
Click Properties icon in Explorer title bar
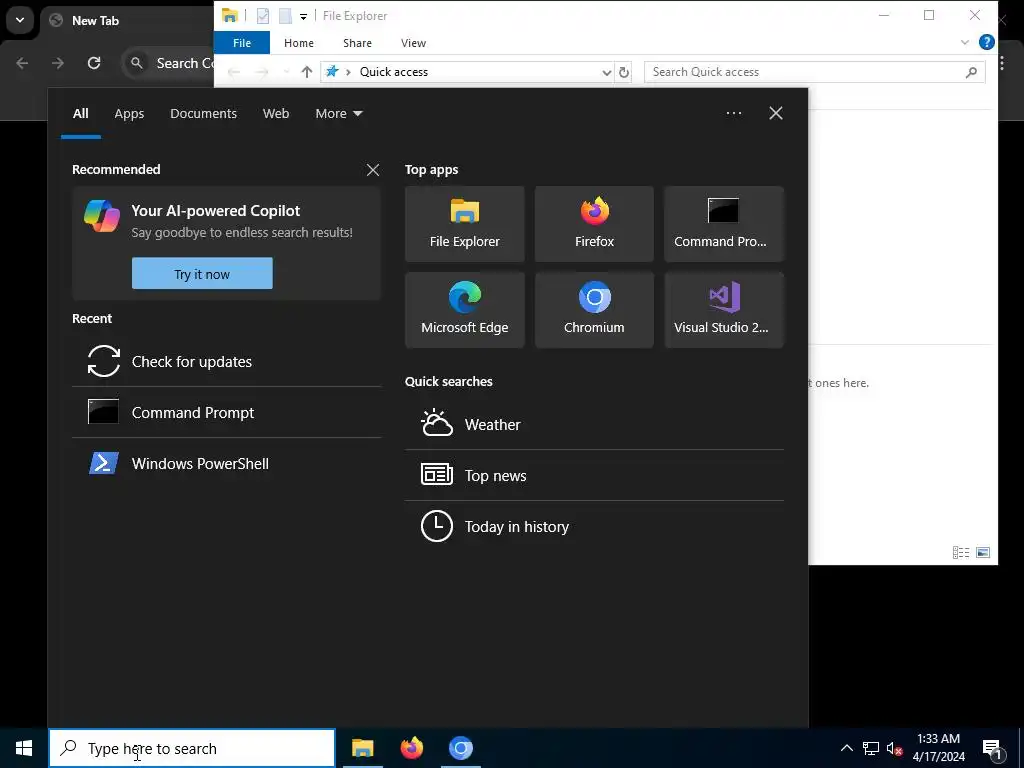263,16
